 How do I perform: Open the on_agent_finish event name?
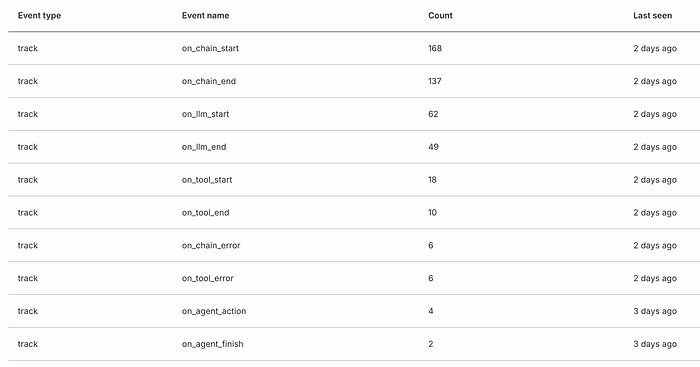(x=212, y=344)
